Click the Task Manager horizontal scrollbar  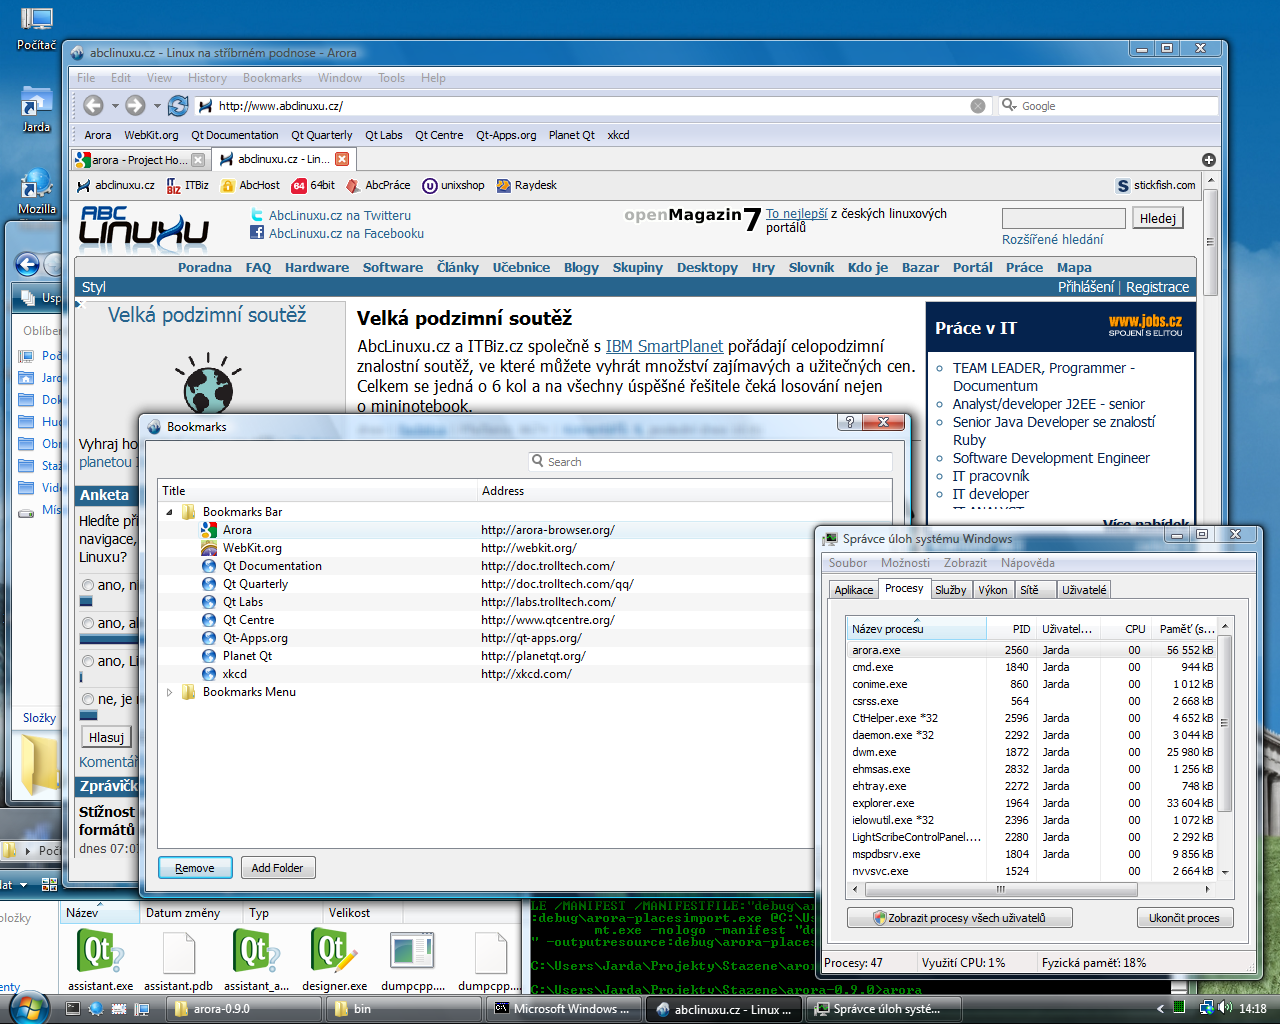[x=1000, y=889]
